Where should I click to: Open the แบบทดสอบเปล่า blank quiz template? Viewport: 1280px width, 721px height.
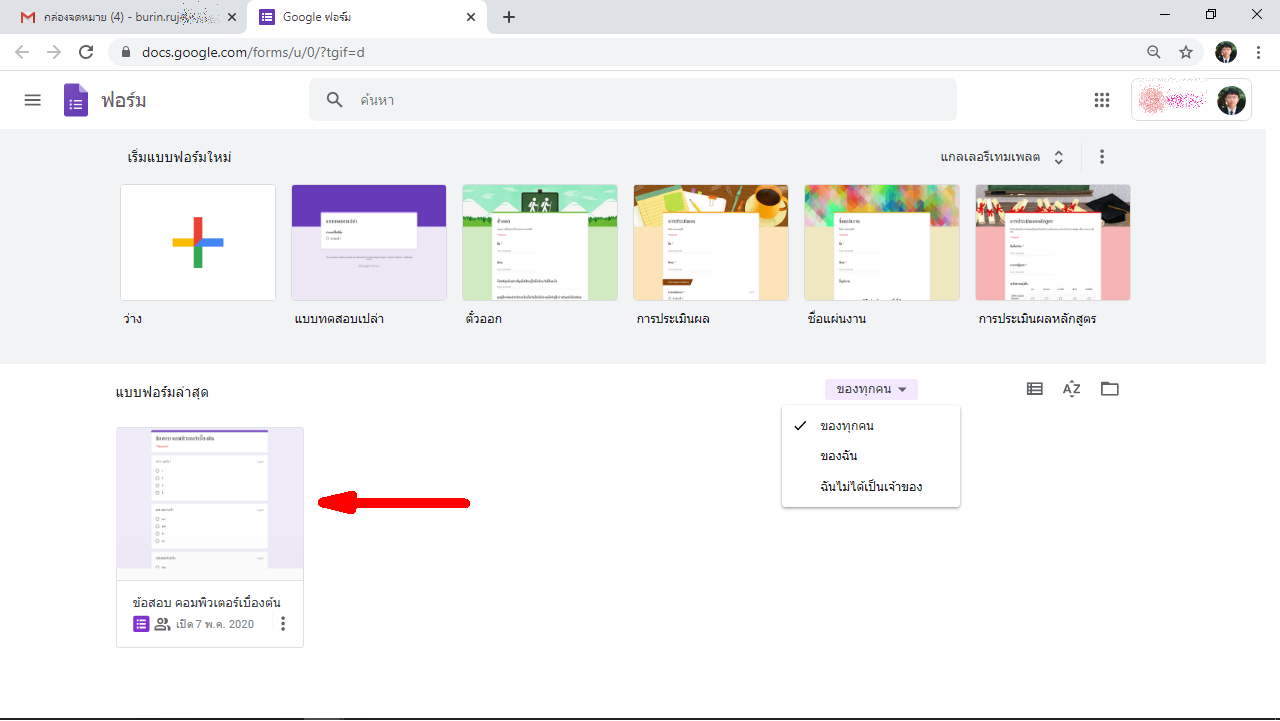pos(369,242)
